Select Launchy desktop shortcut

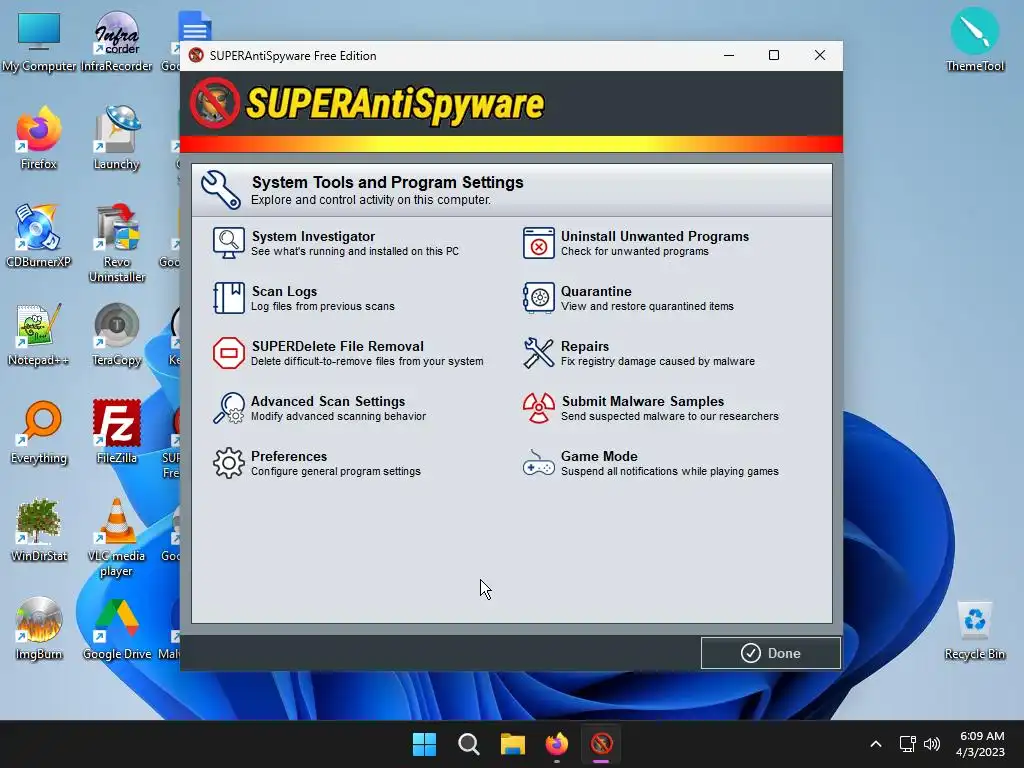point(116,138)
